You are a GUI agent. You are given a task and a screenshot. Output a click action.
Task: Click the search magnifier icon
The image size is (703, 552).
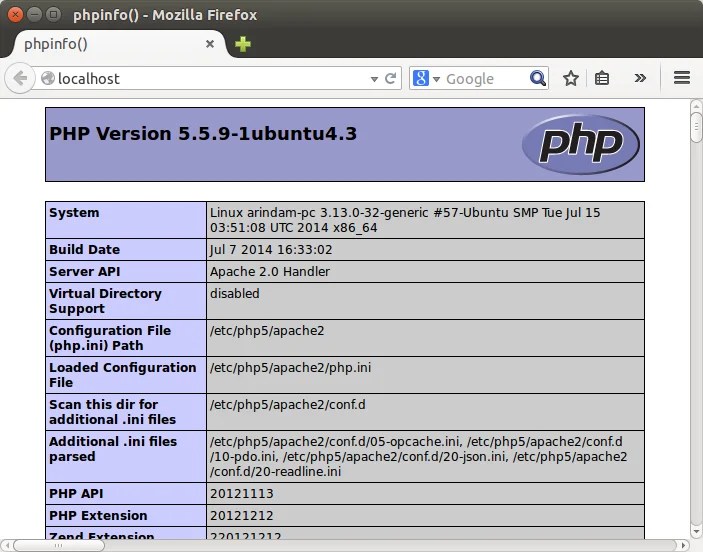pyautogui.click(x=538, y=78)
